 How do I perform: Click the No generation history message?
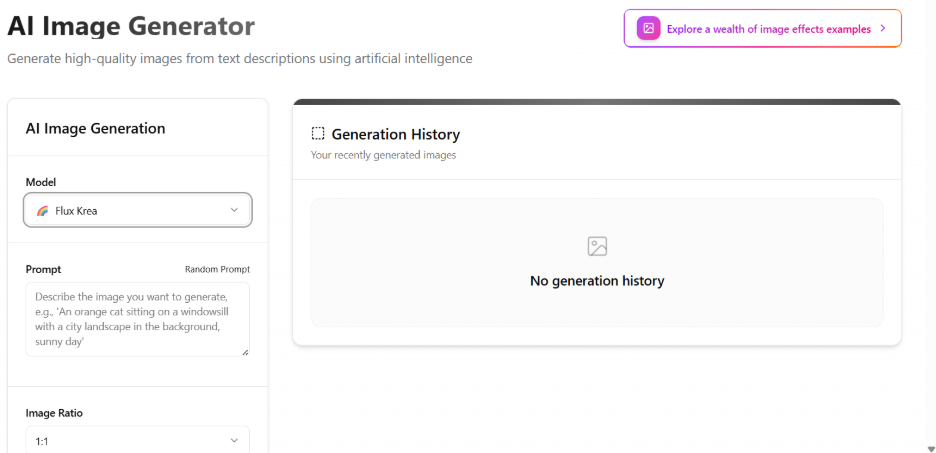click(597, 281)
